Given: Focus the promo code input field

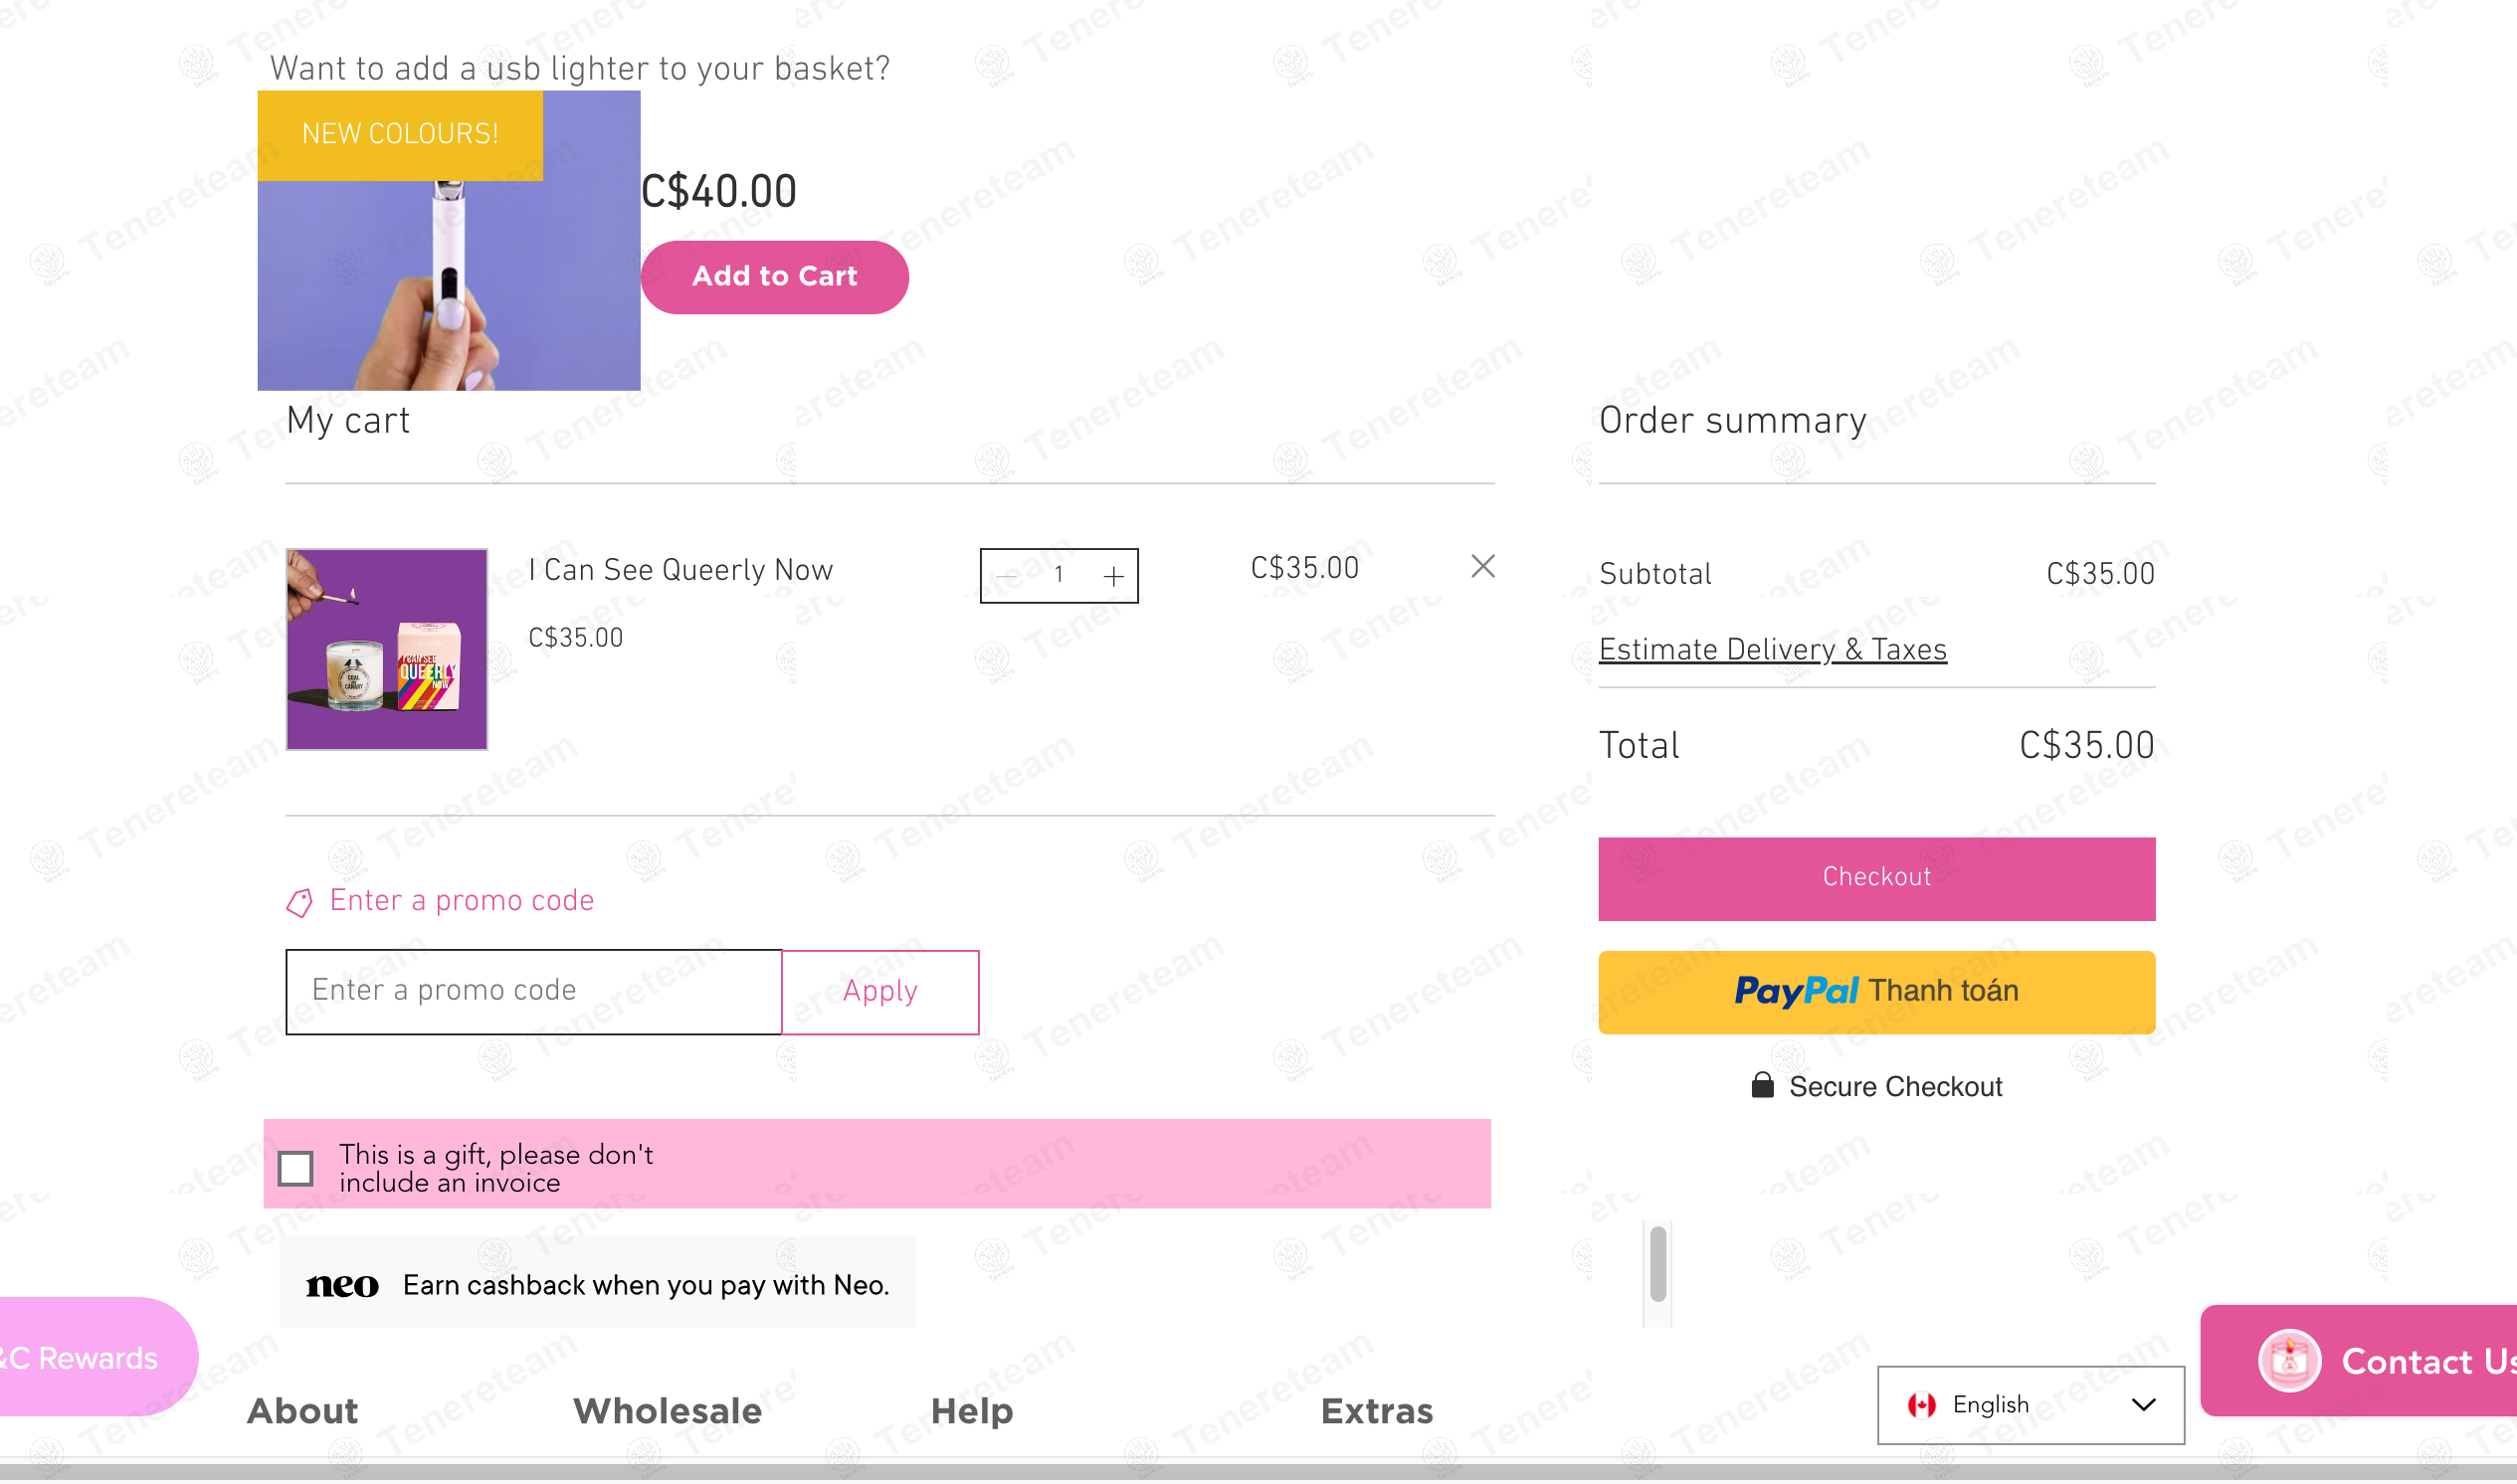Looking at the screenshot, I should click(534, 994).
